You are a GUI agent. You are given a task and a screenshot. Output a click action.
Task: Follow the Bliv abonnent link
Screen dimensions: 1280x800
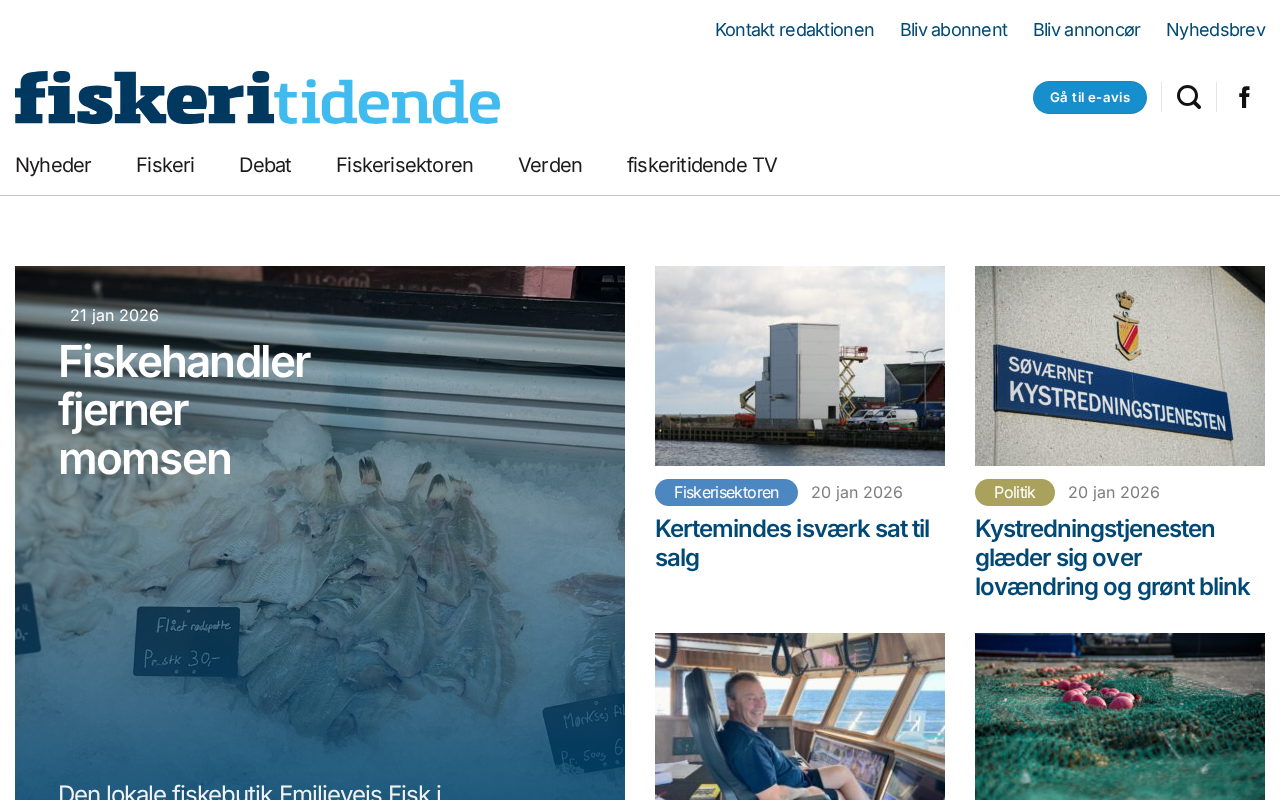click(x=953, y=30)
